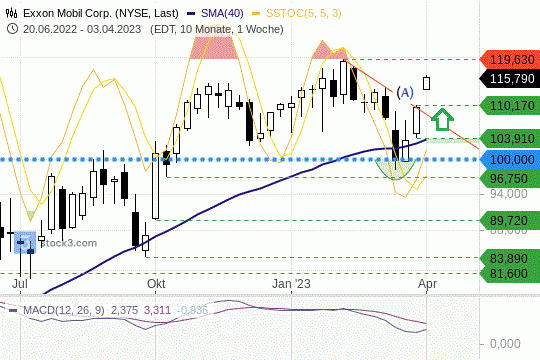Click the blue highlighted box near July
Screen dimensions: 540x360
point(25,242)
